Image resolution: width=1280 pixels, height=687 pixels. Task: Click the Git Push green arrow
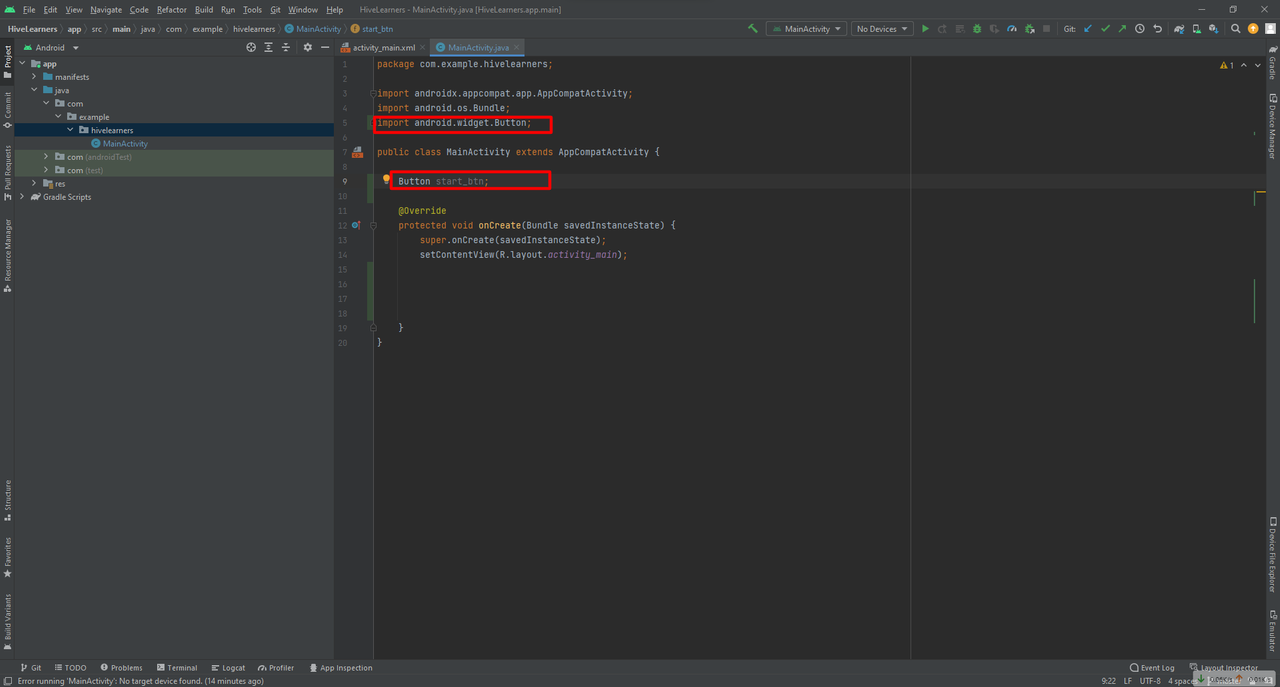pyautogui.click(x=1122, y=29)
